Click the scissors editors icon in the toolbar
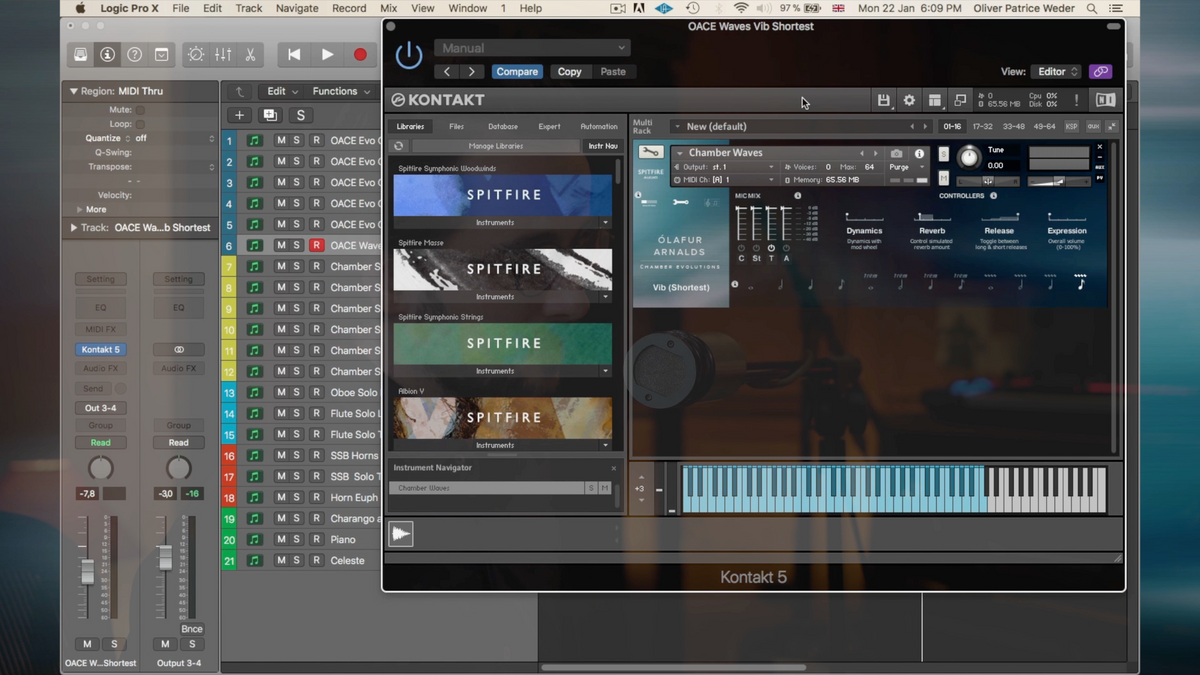This screenshot has width=1200, height=675. point(250,55)
